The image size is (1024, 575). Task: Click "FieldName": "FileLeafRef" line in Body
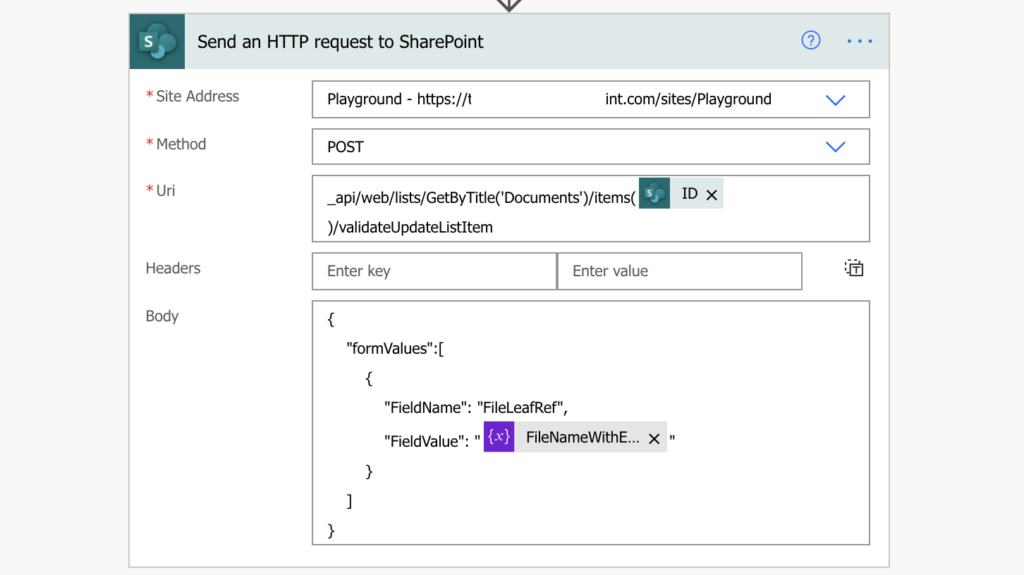click(x=476, y=408)
